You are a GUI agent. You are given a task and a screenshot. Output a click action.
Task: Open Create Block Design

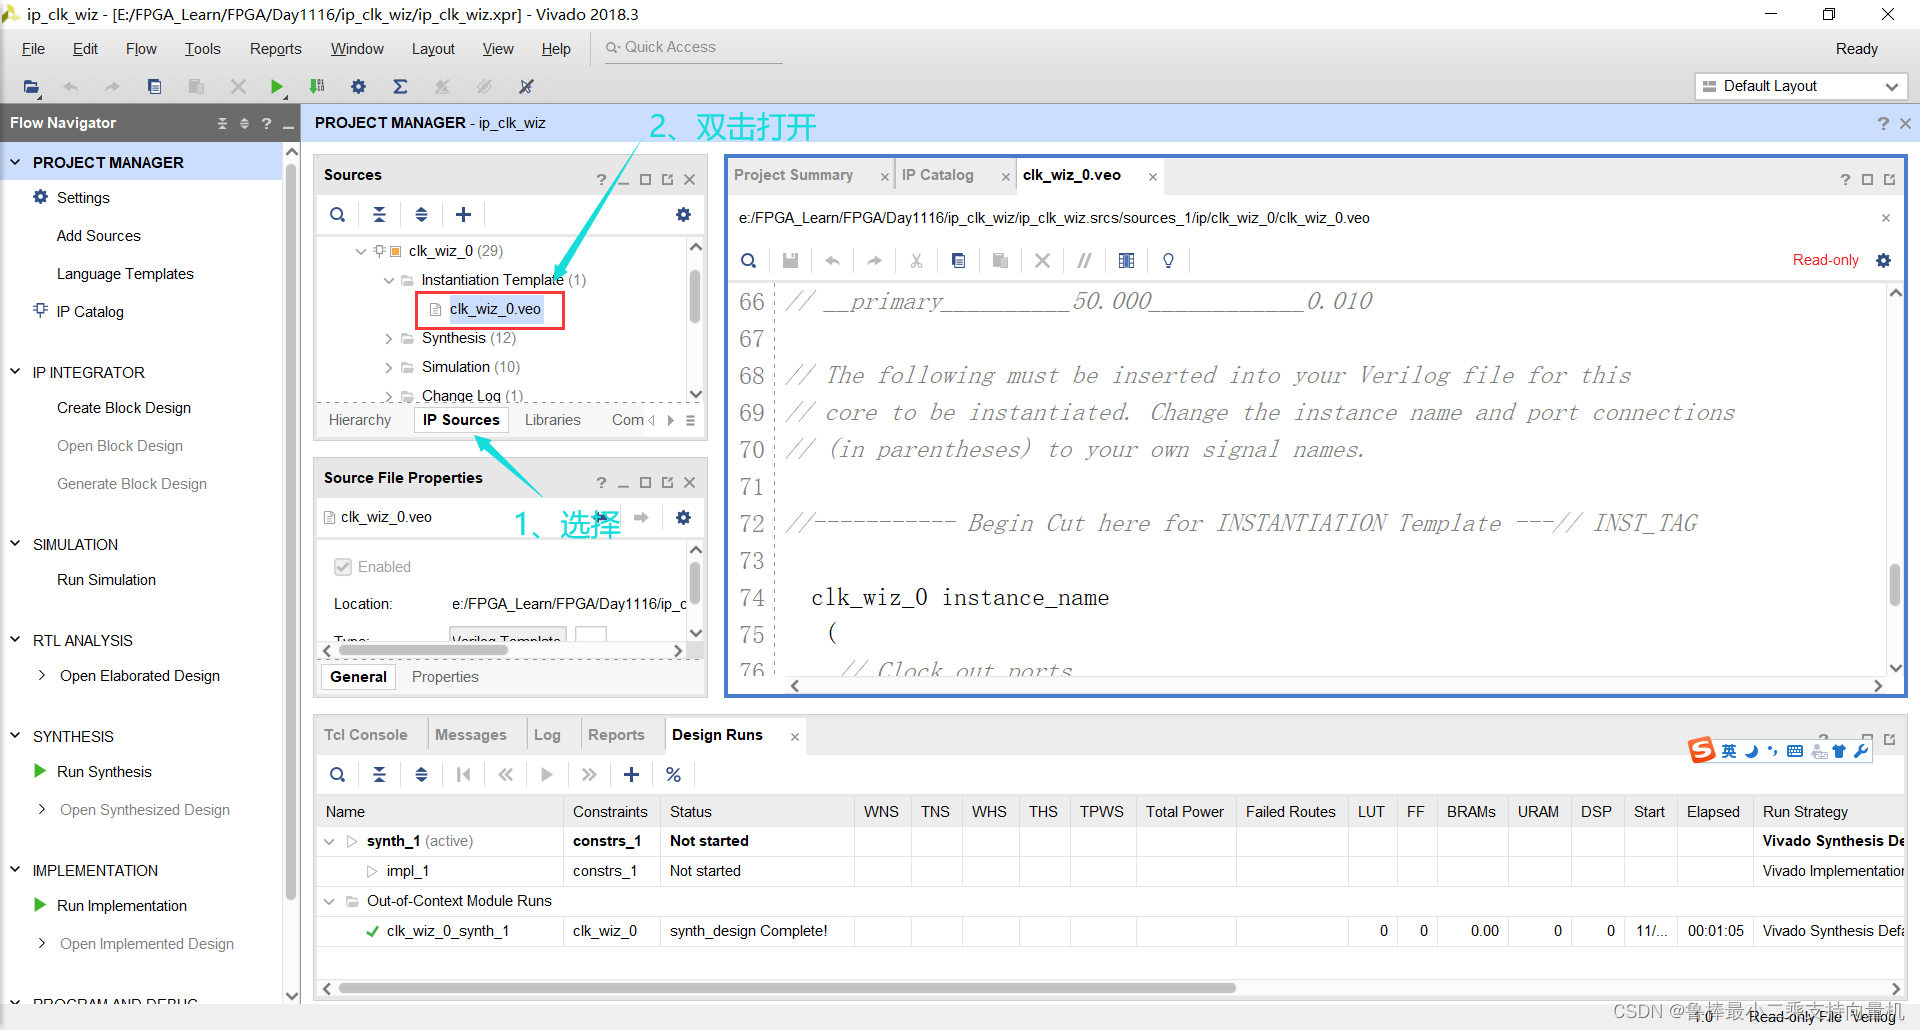coord(124,408)
